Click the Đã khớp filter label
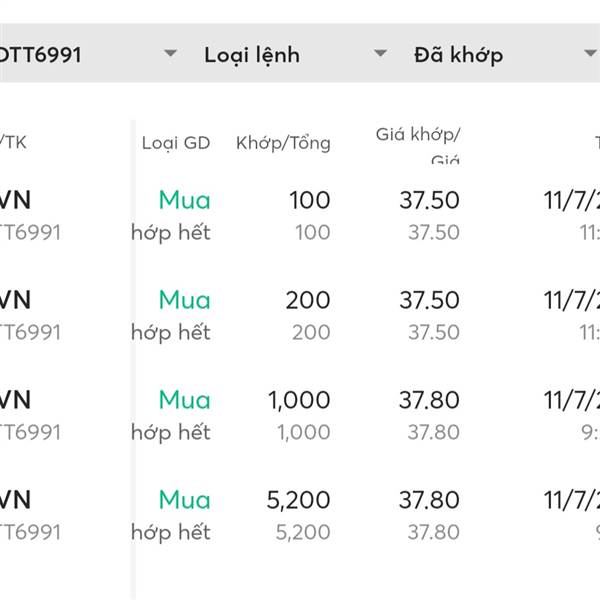Image resolution: width=600 pixels, height=600 pixels. tap(458, 56)
